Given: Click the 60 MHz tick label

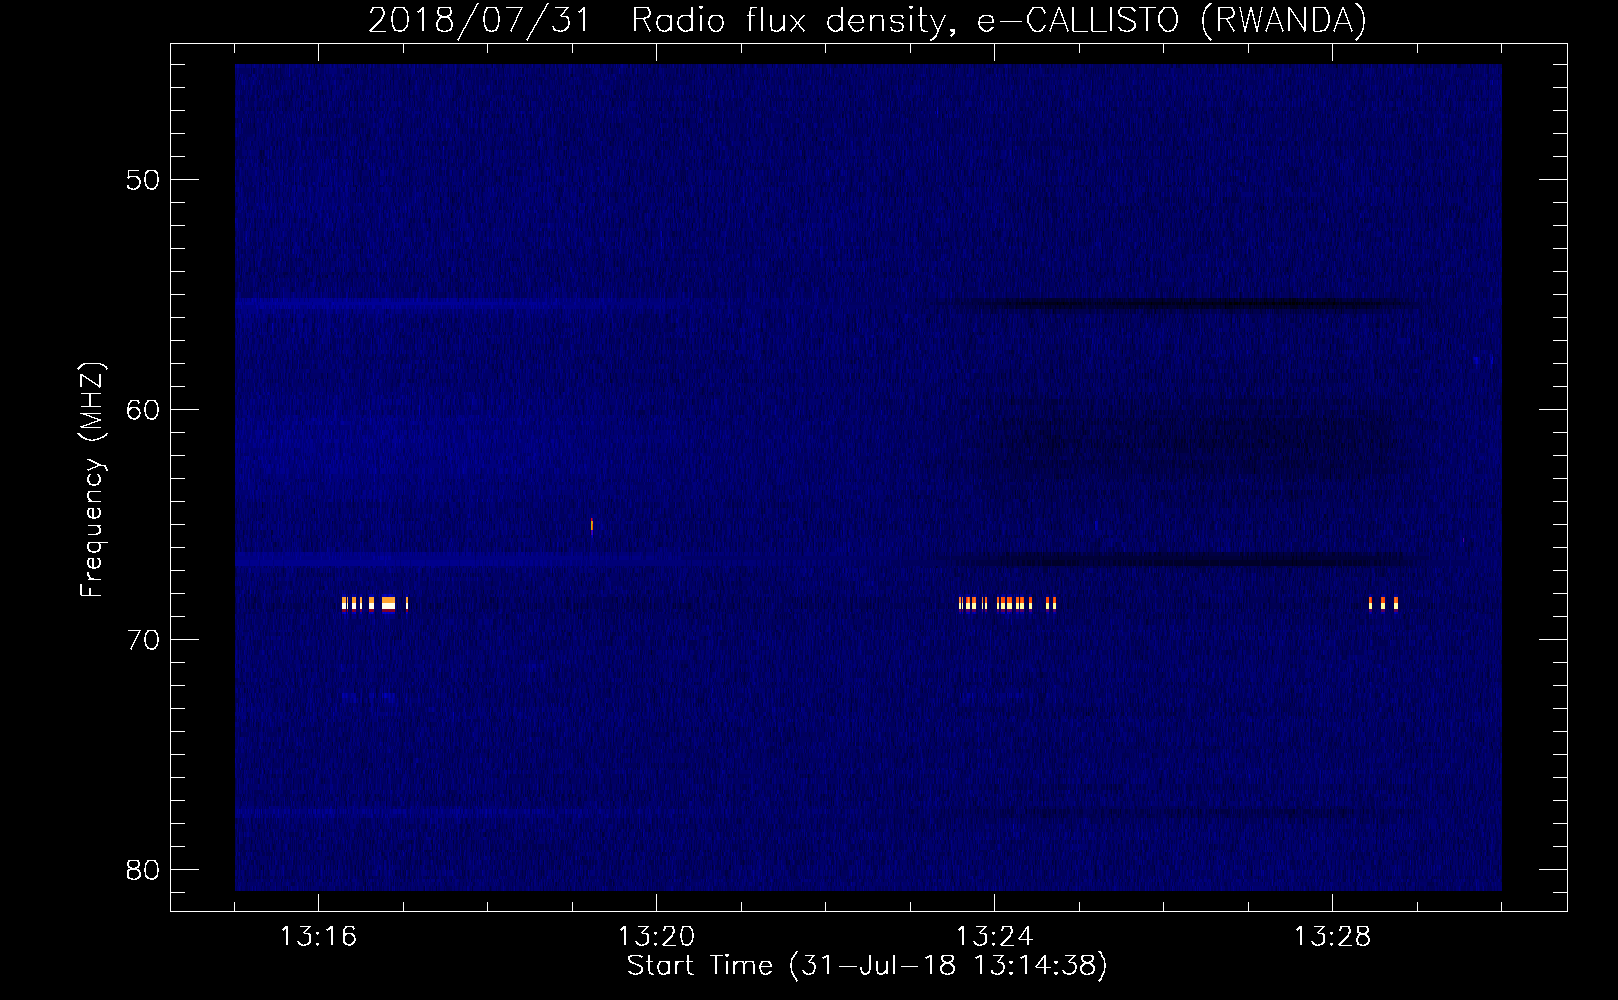Looking at the screenshot, I should (142, 410).
